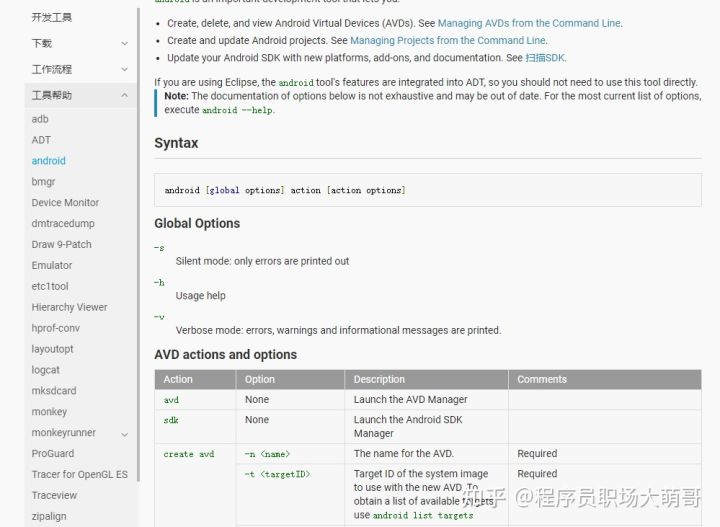Open the ADT page in sidebar

(41, 140)
